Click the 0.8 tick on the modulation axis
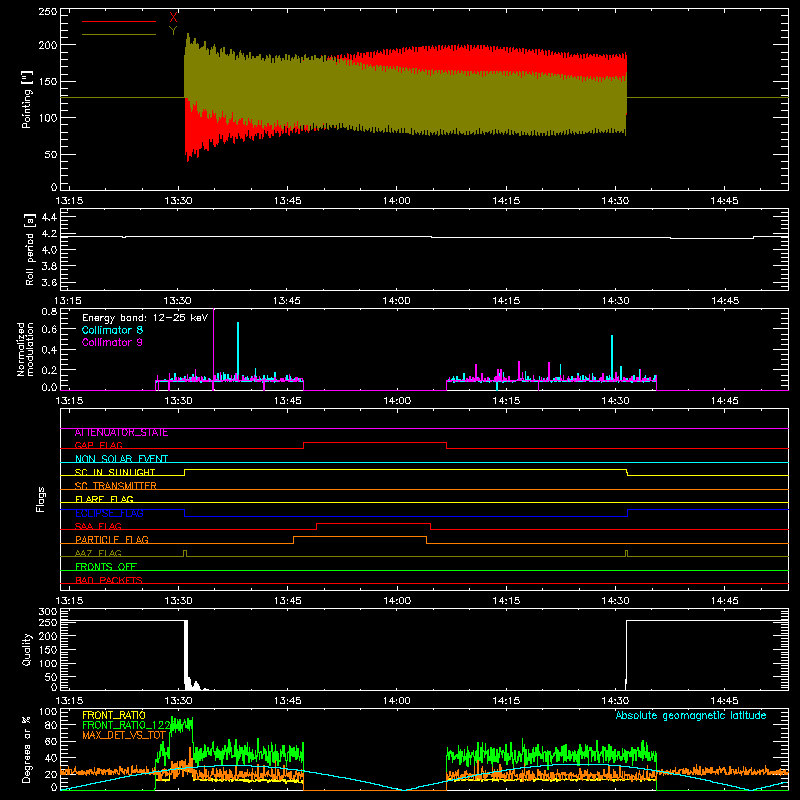Screen dimensions: 800x800 pos(48,311)
